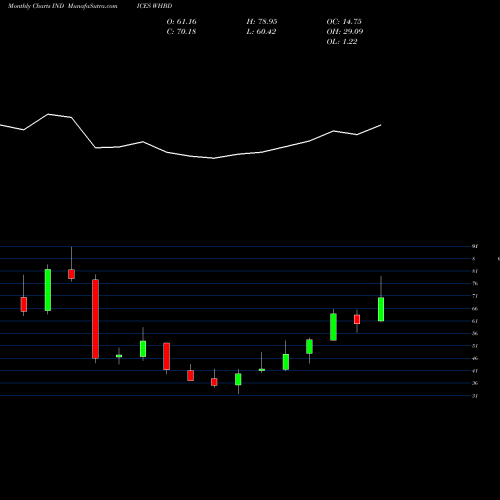This screenshot has width=500, height=500.
Task: Click the tallest red candlestick body
Action: click(x=95, y=319)
